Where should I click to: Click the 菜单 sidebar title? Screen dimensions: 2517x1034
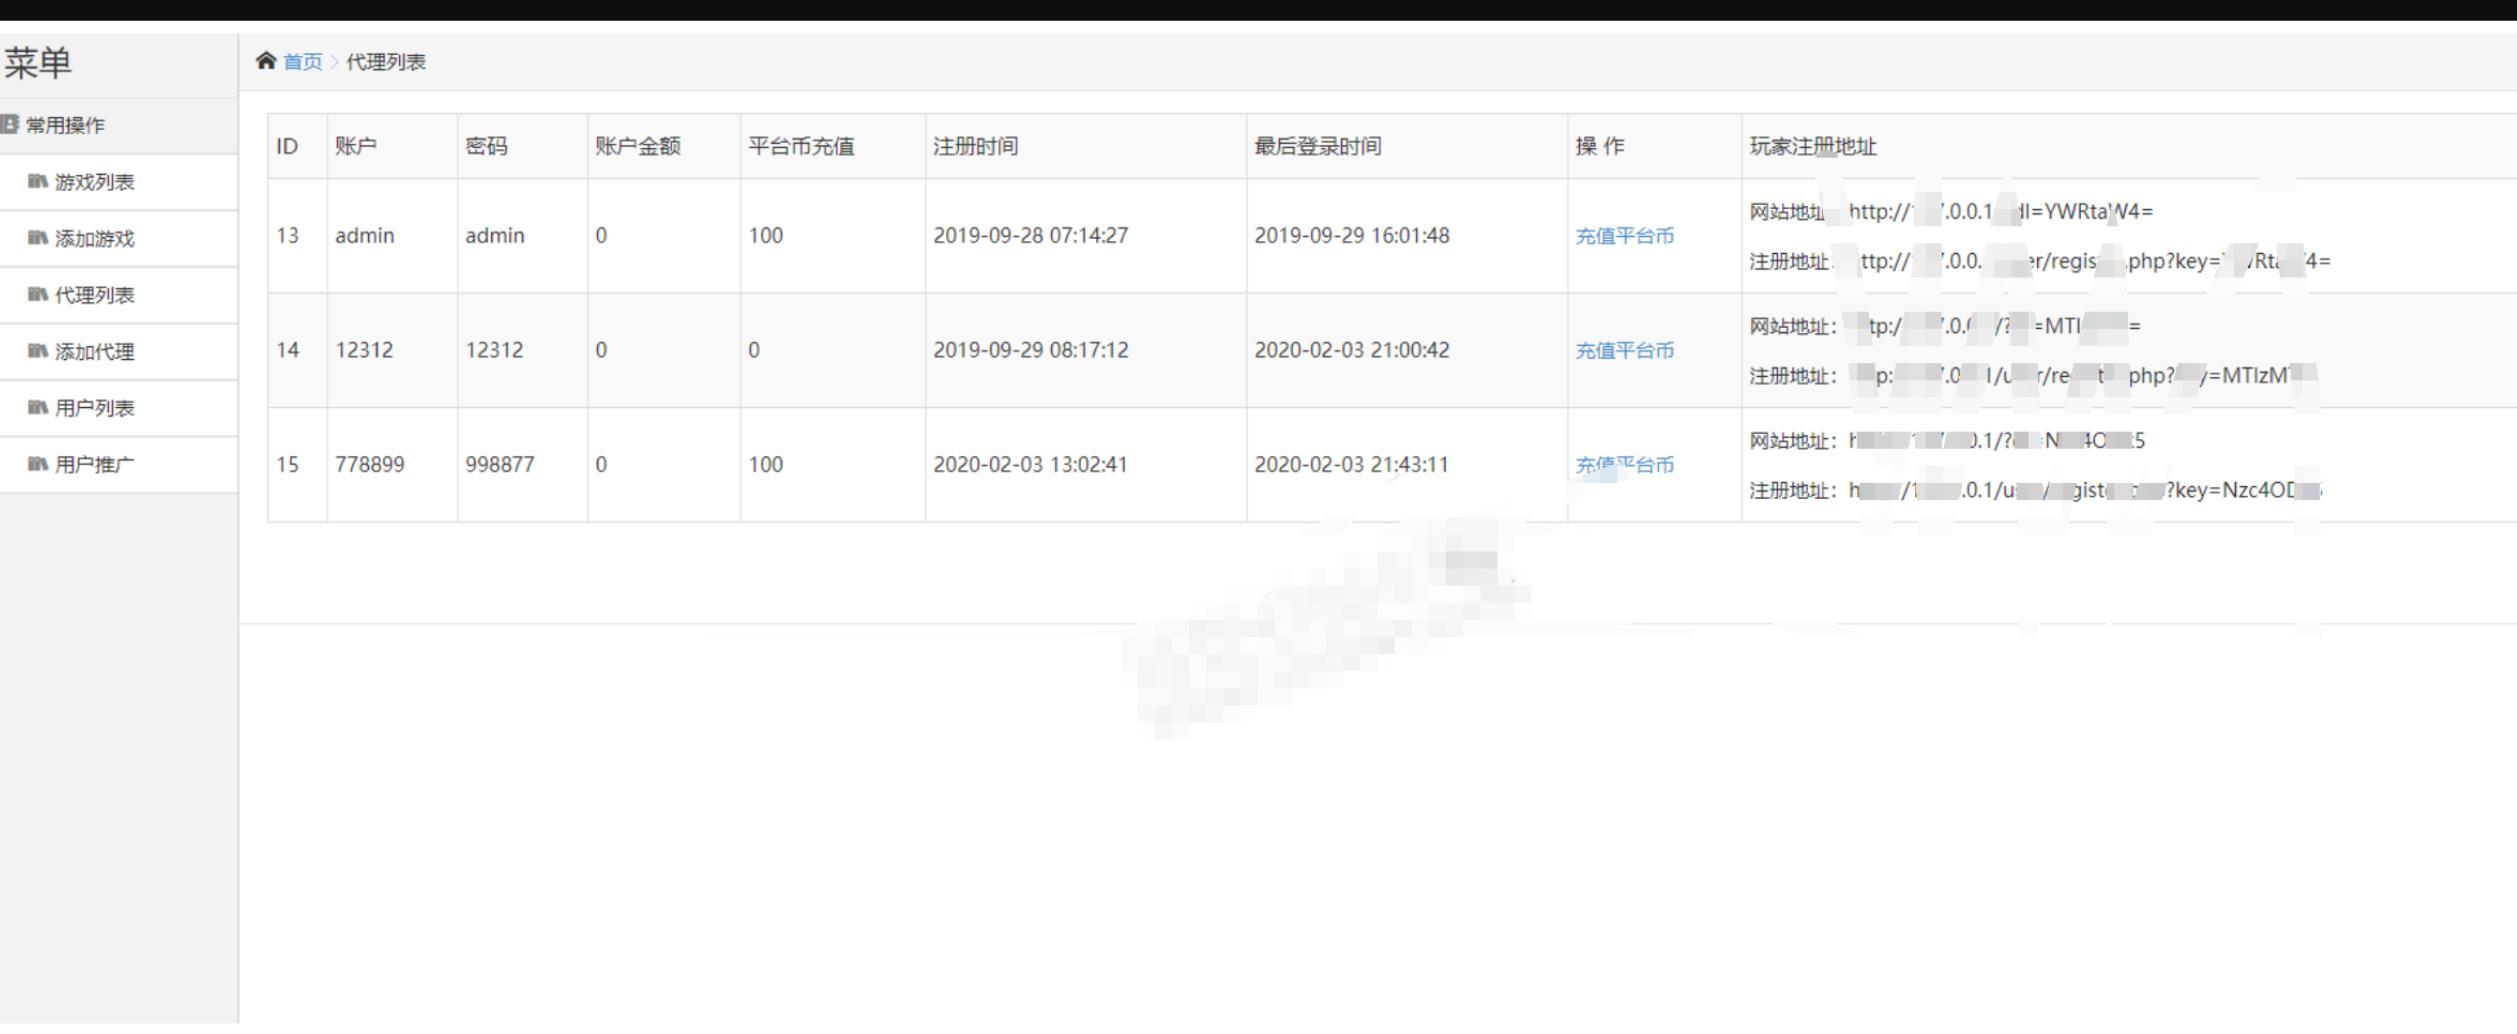pyautogui.click(x=38, y=63)
